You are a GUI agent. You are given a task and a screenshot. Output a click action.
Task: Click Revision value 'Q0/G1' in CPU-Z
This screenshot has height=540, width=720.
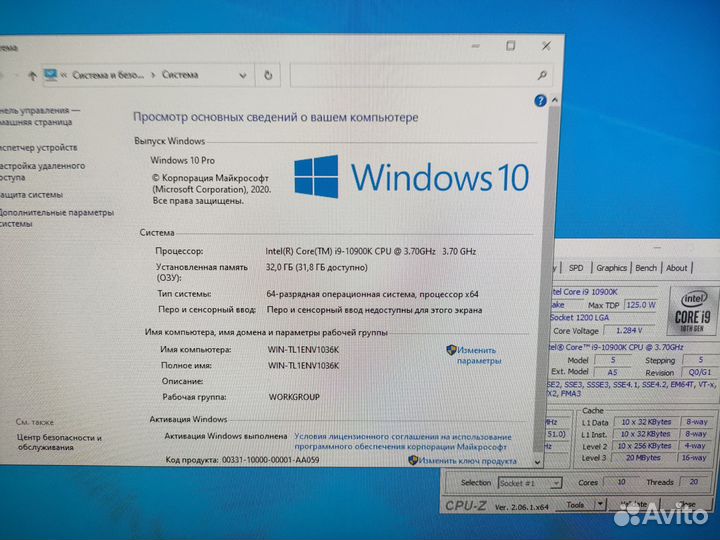coord(700,372)
